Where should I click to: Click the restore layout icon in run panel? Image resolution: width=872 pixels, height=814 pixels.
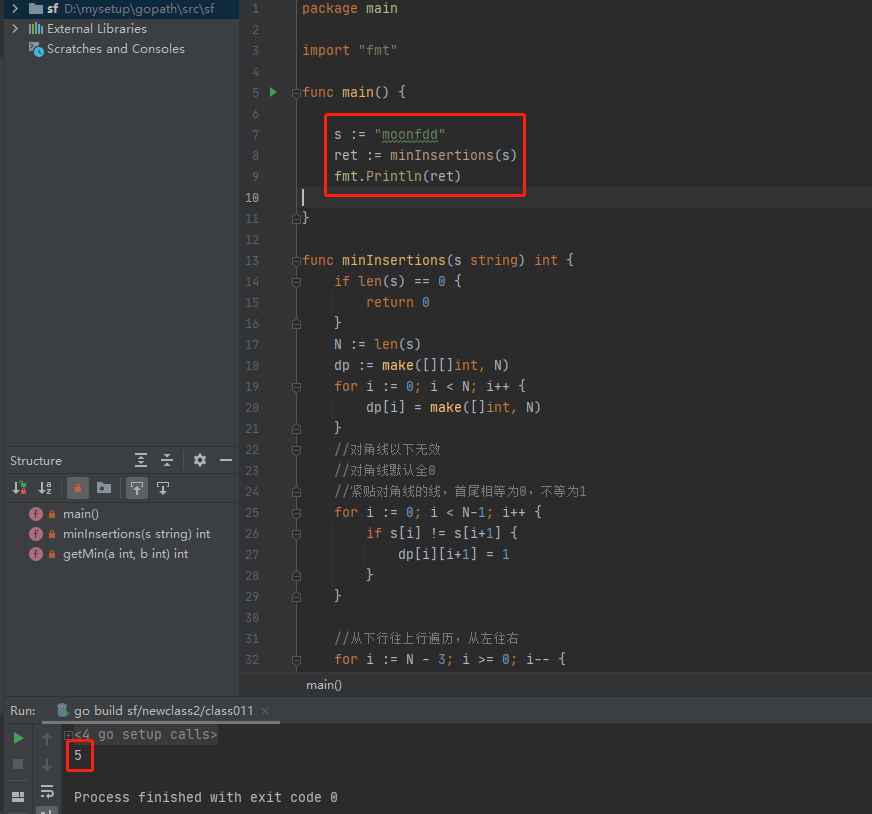[x=18, y=797]
